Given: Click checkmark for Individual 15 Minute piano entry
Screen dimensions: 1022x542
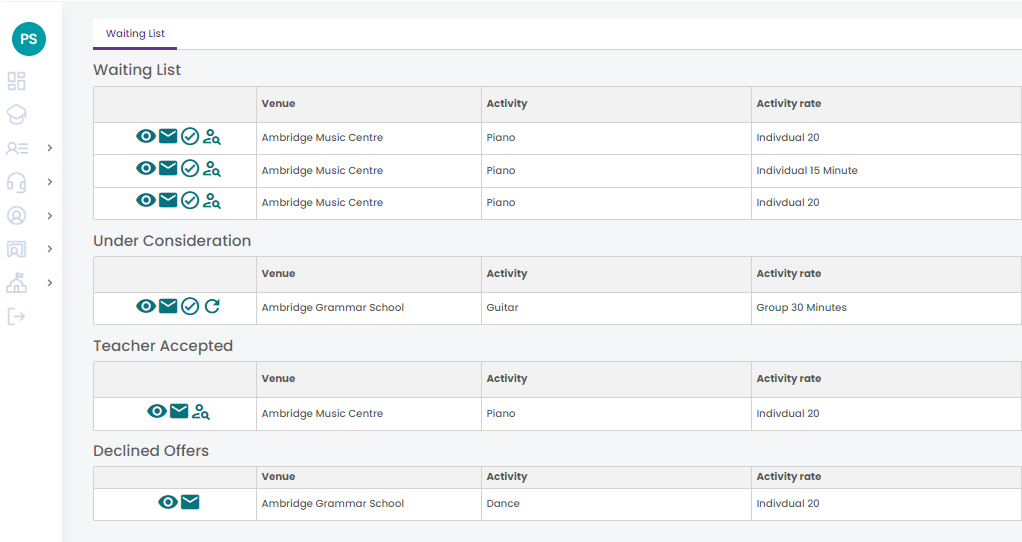Looking at the screenshot, I should pos(190,169).
